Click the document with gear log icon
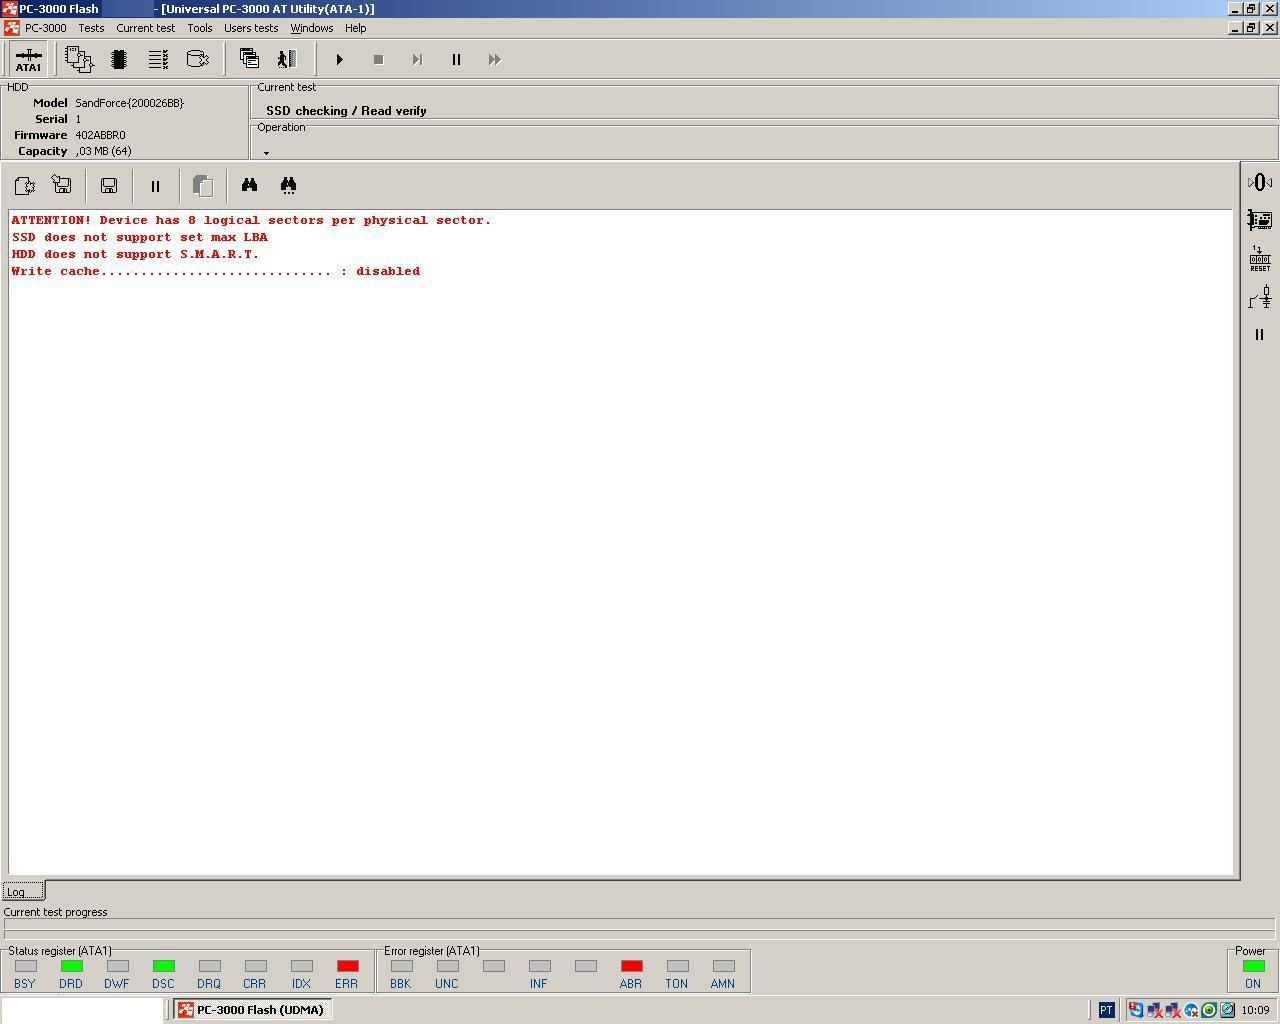The width and height of the screenshot is (1280, 1024). pos(24,186)
